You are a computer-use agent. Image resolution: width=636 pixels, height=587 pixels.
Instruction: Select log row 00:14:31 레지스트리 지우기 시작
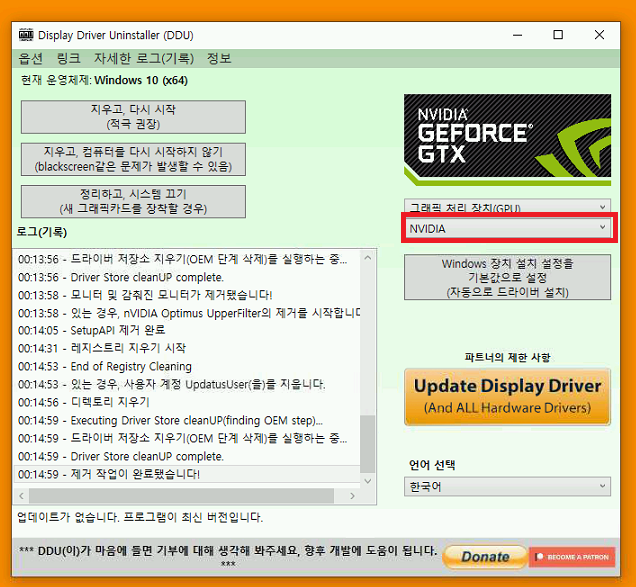187,348
